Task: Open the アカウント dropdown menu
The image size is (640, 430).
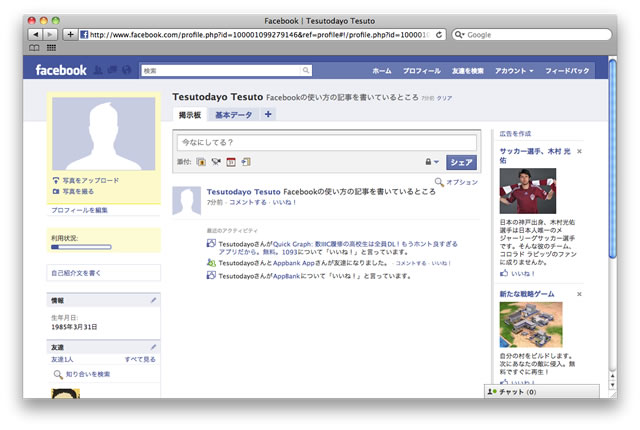Action: (x=514, y=71)
